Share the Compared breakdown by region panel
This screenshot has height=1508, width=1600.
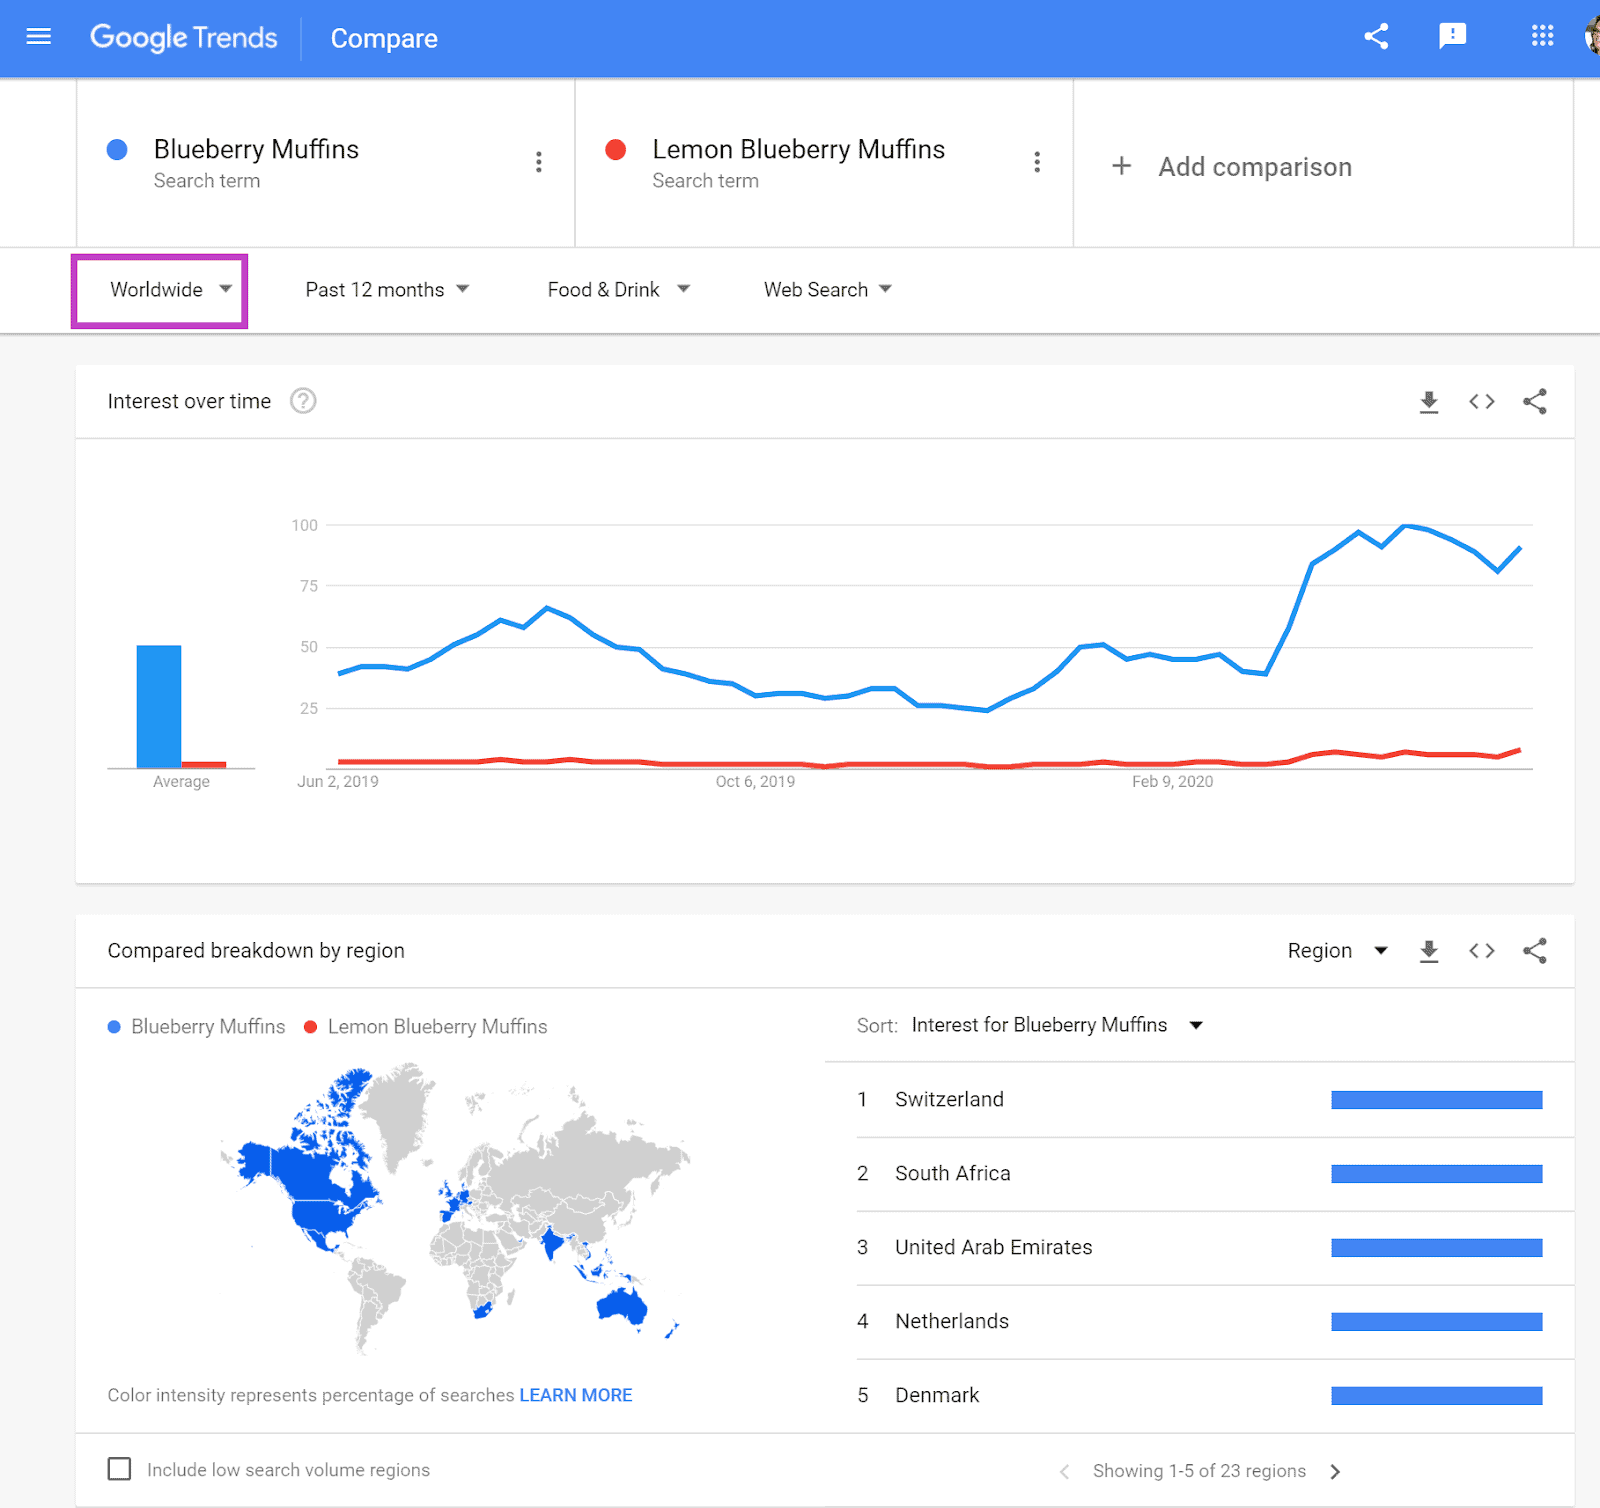[1536, 951]
